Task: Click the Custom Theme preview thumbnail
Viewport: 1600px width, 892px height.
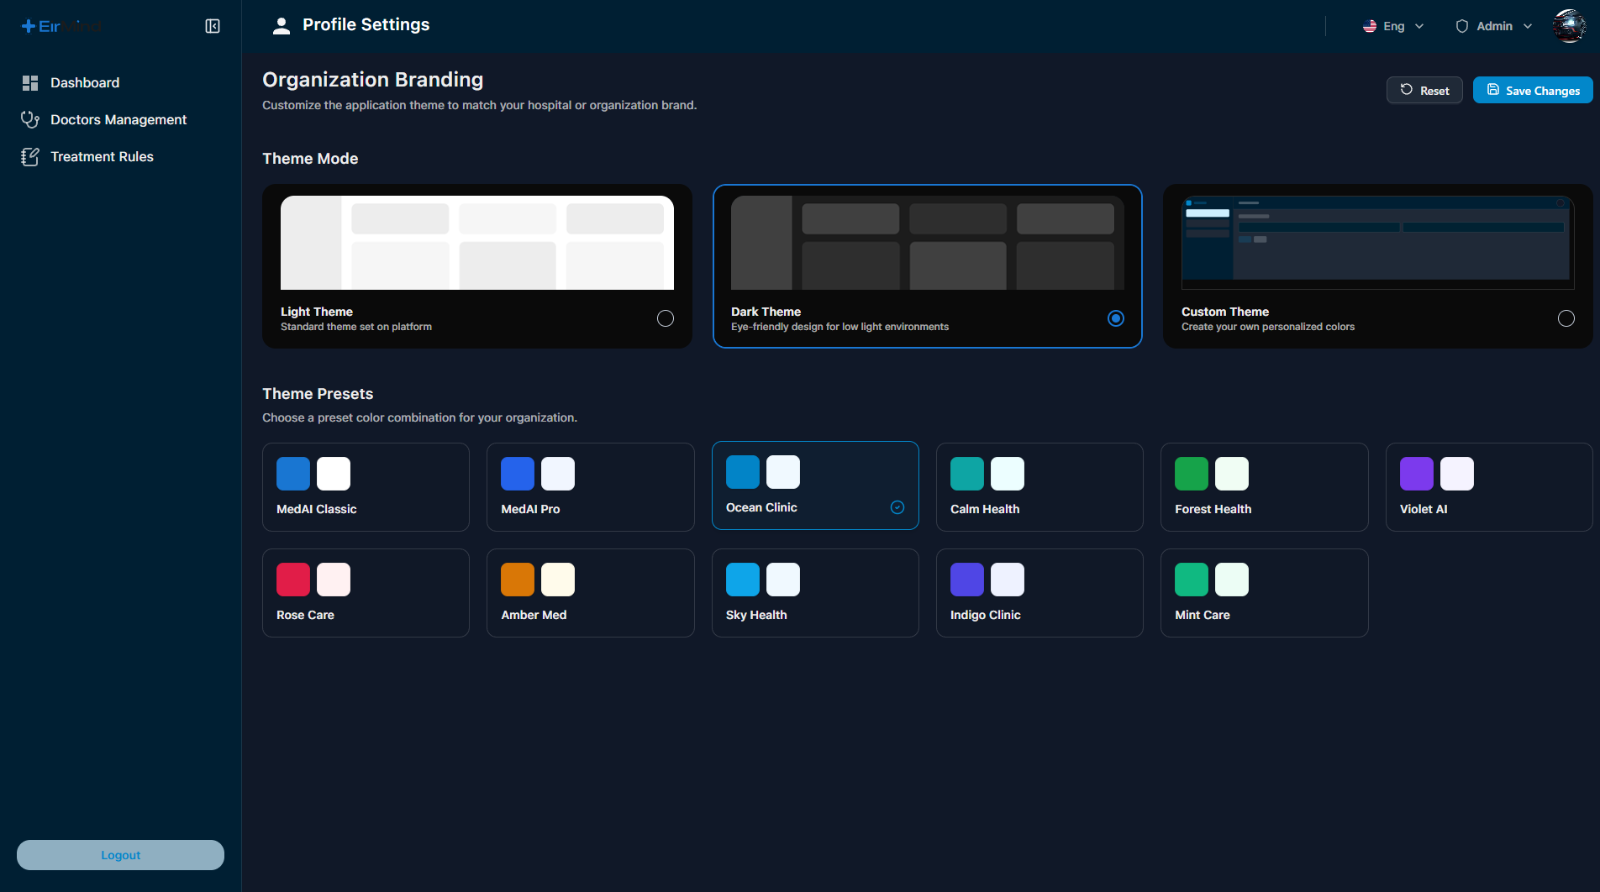Action: tap(1378, 243)
